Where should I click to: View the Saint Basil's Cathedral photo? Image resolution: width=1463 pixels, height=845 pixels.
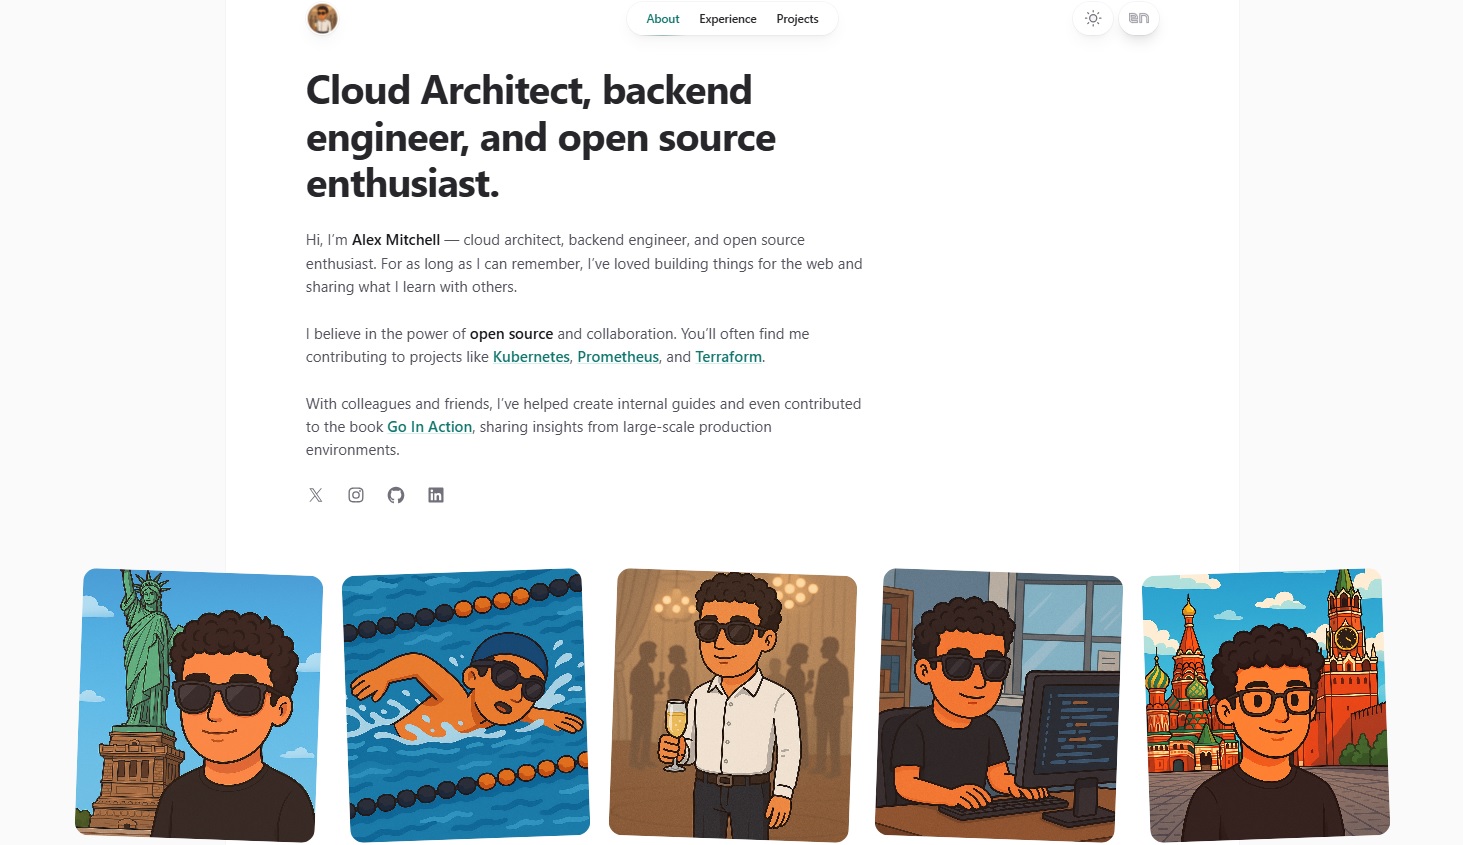coord(1266,705)
